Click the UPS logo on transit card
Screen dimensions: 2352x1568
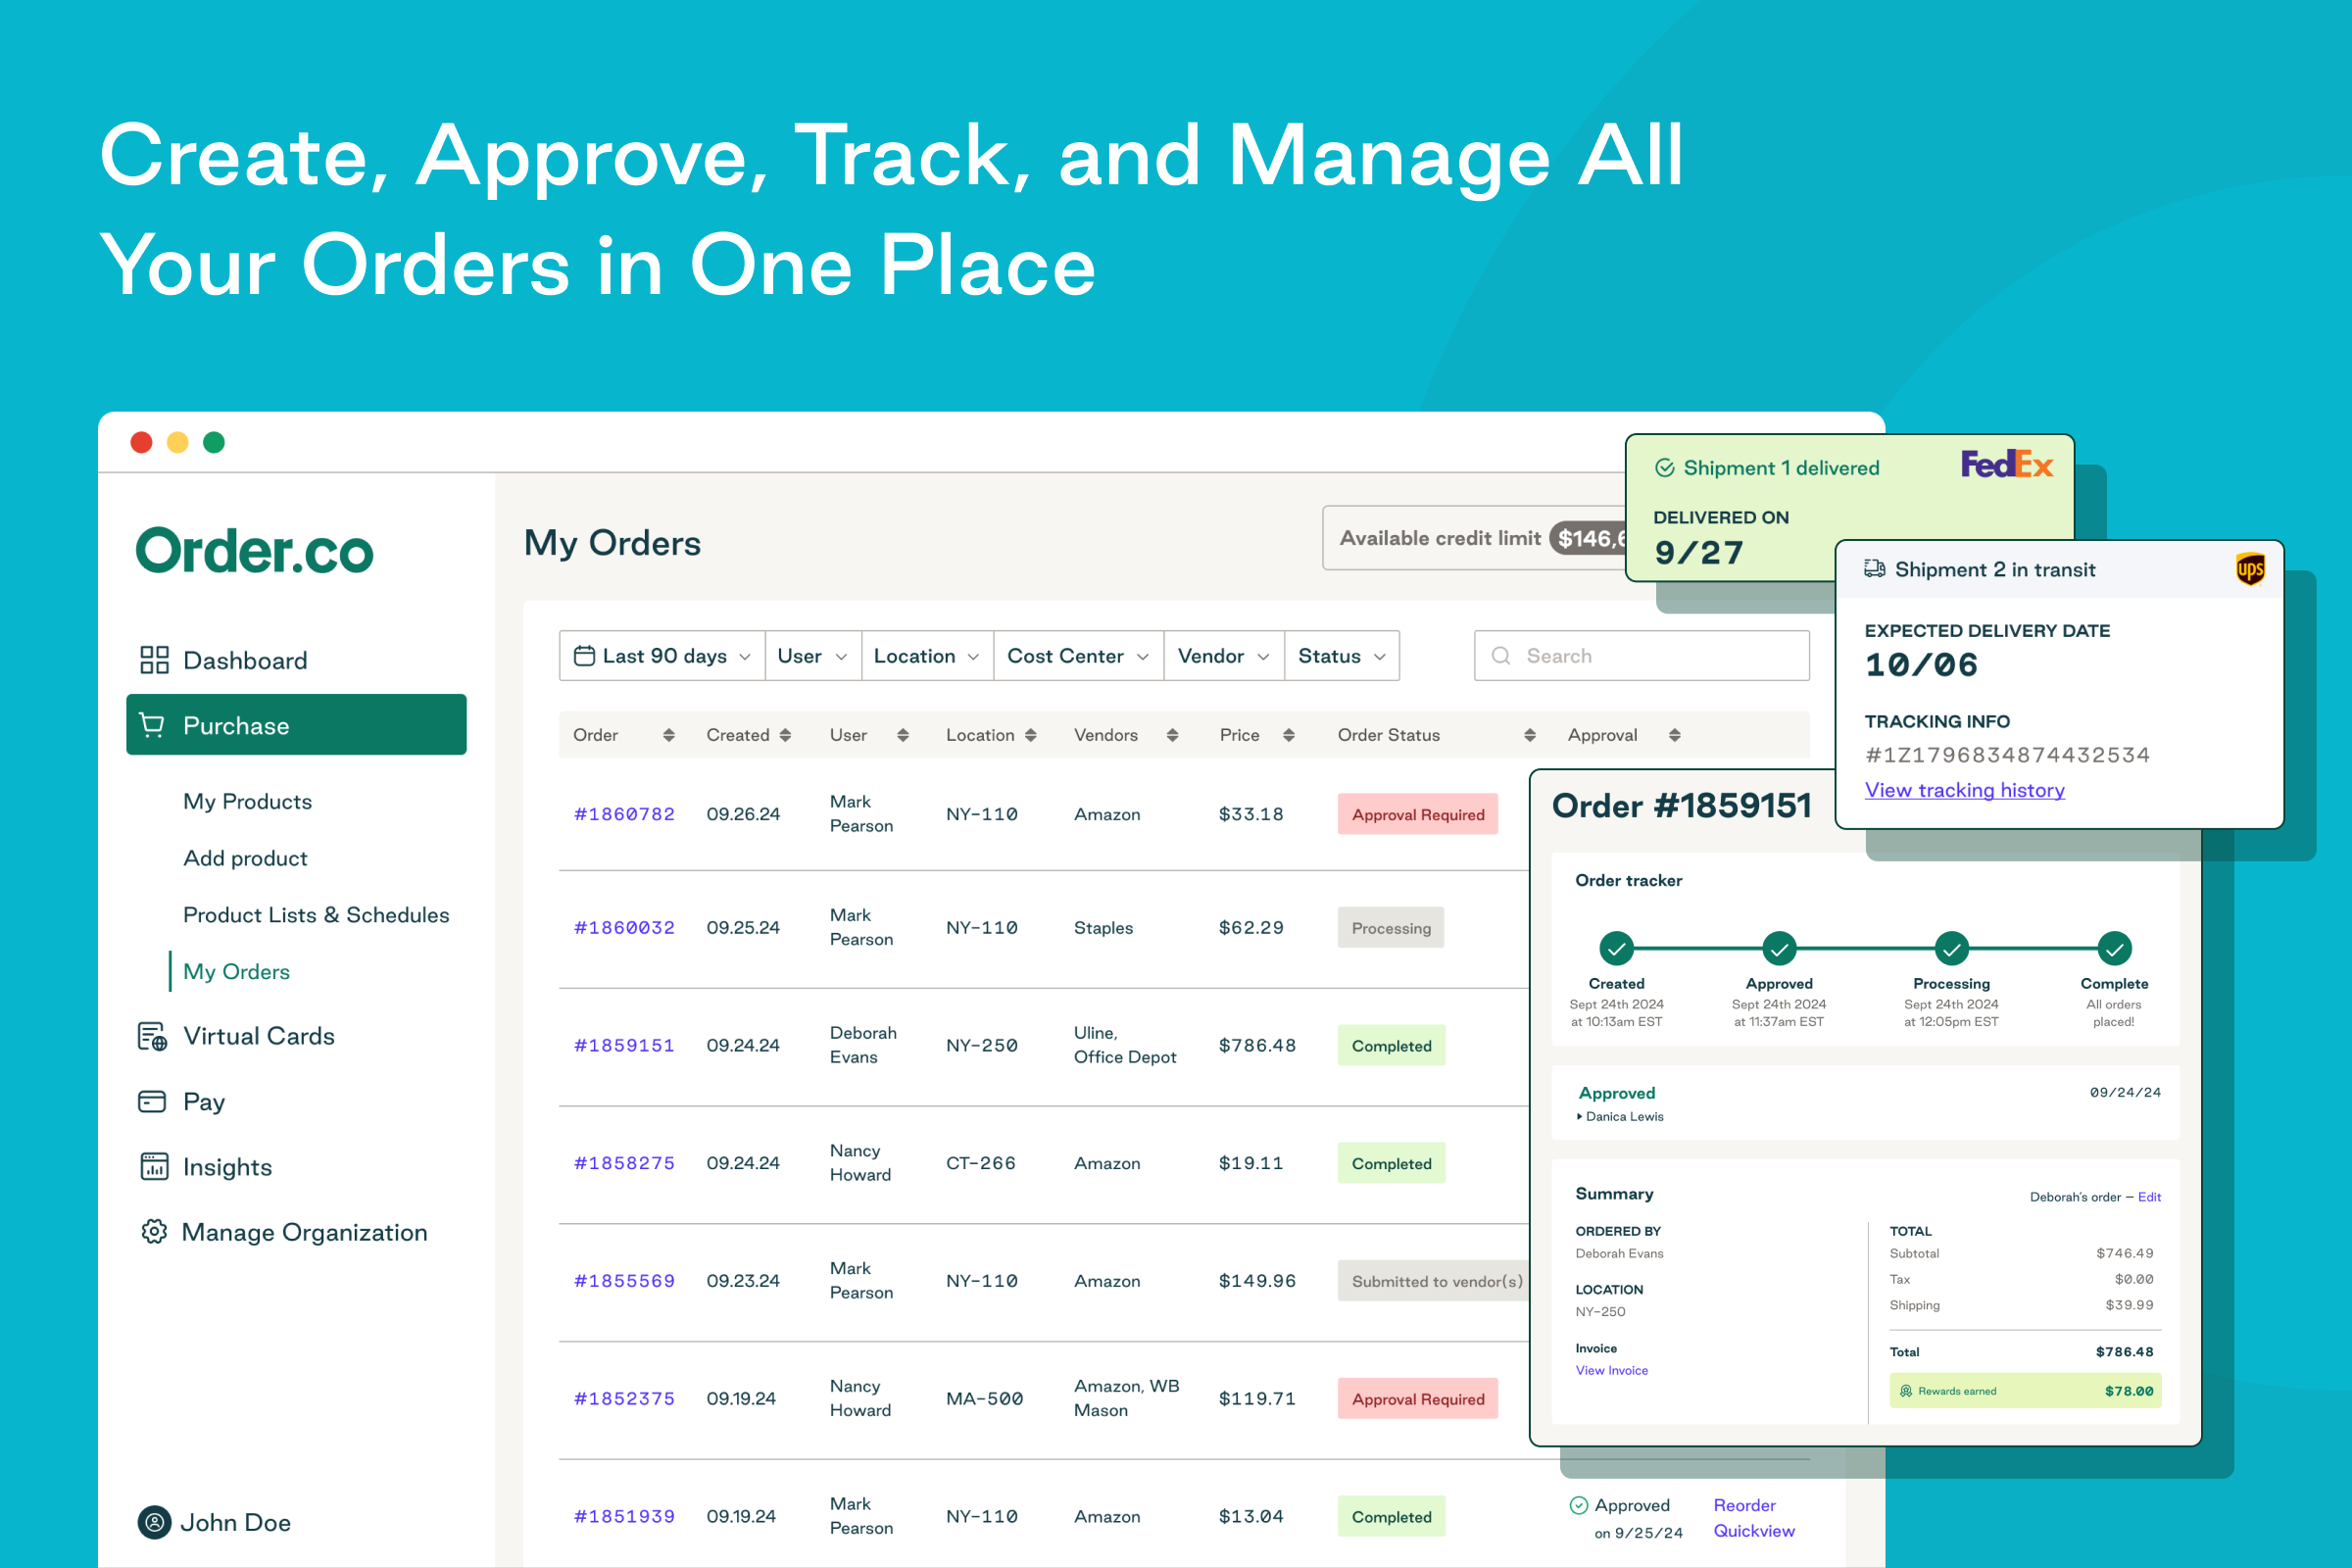(2249, 569)
